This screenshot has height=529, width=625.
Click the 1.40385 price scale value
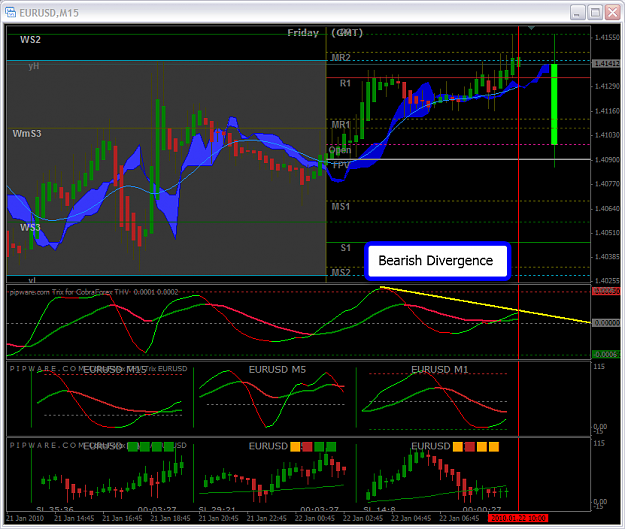(607, 257)
